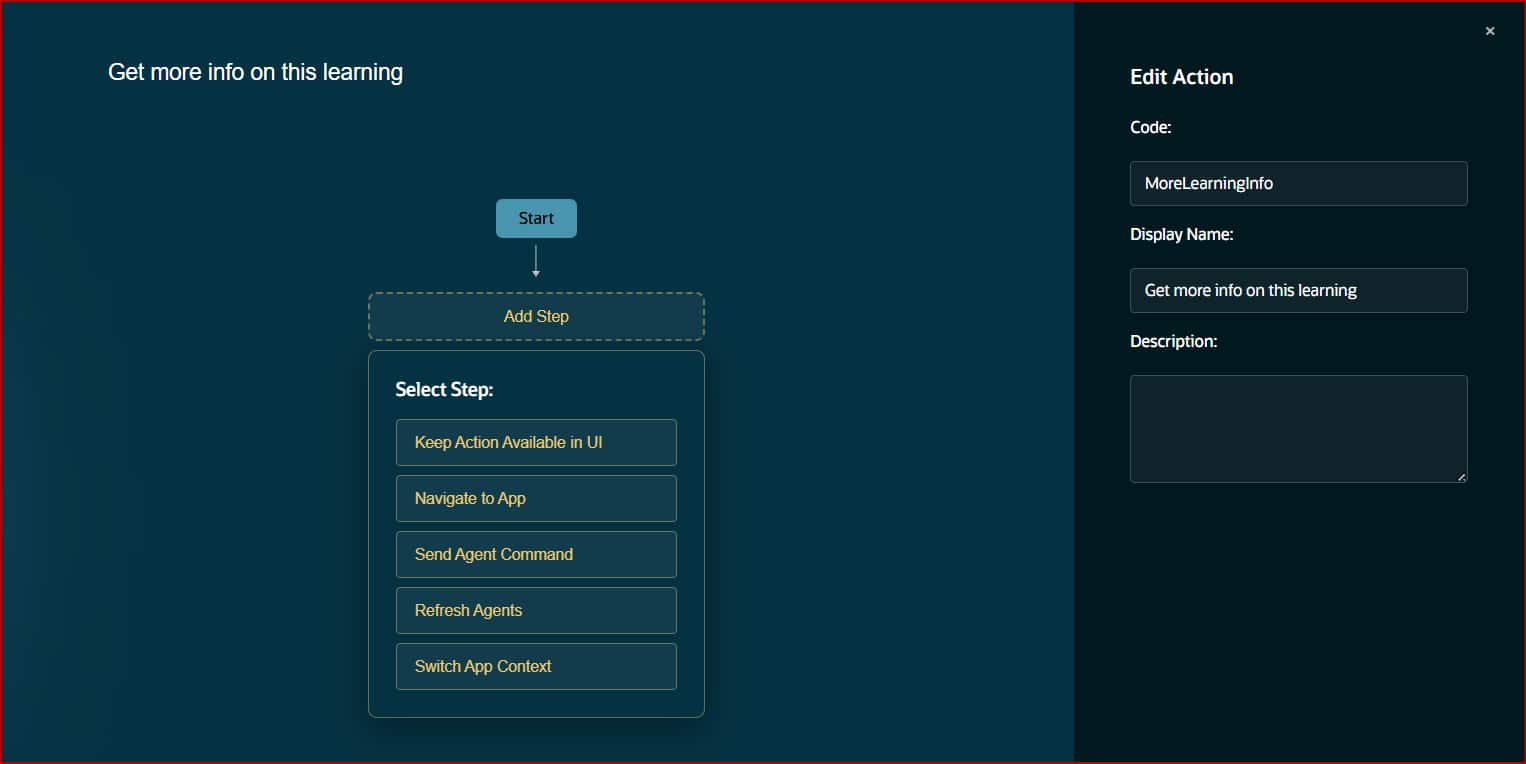Click the Description: label
Viewport: 1526px width, 764px height.
[x=1173, y=341]
